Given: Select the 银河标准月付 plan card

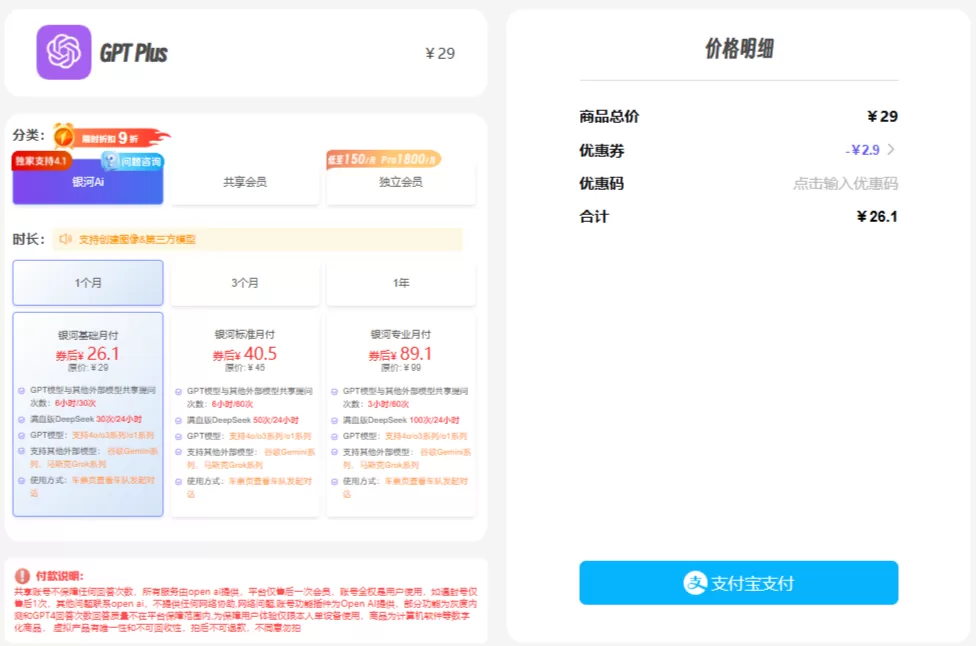Looking at the screenshot, I should [x=245, y=414].
